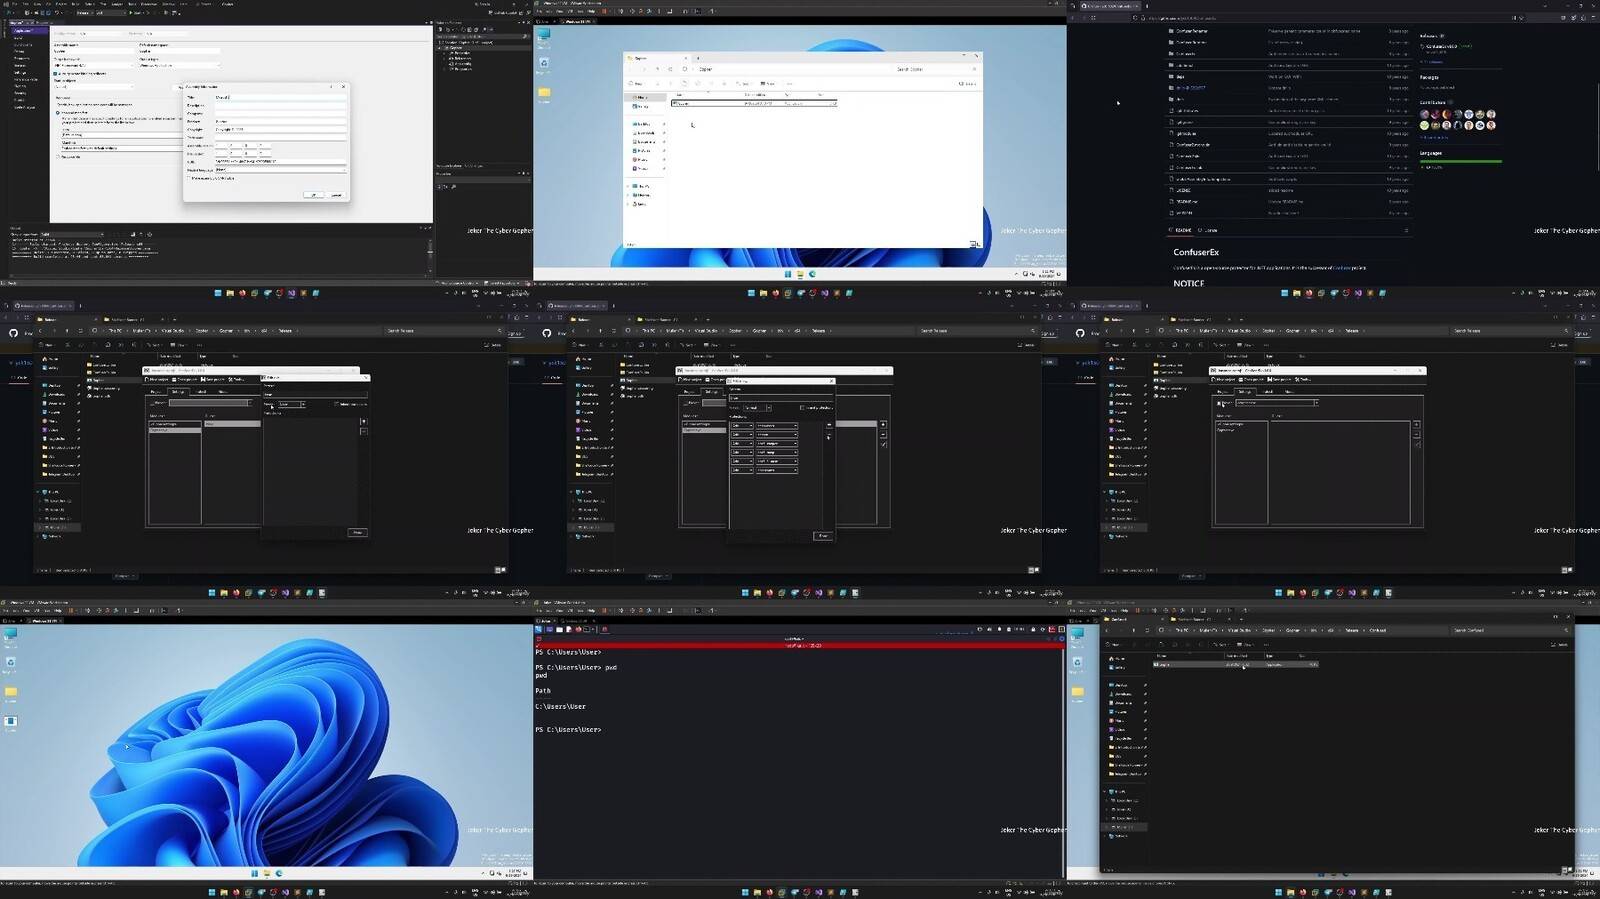Screen dimensions: 1600x899
Task: Click first contributor avatar on ConfuserEx GitHub page
Action: [1425, 114]
